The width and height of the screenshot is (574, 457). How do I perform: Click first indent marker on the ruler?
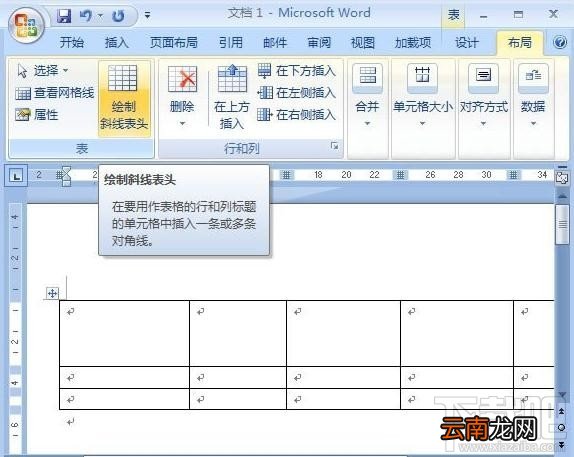pyautogui.click(x=66, y=171)
